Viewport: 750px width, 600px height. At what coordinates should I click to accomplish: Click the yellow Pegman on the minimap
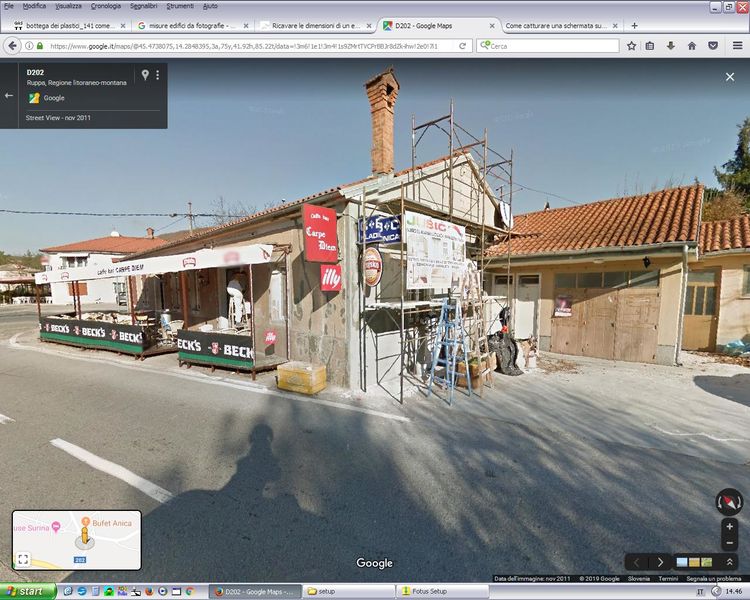(85, 535)
